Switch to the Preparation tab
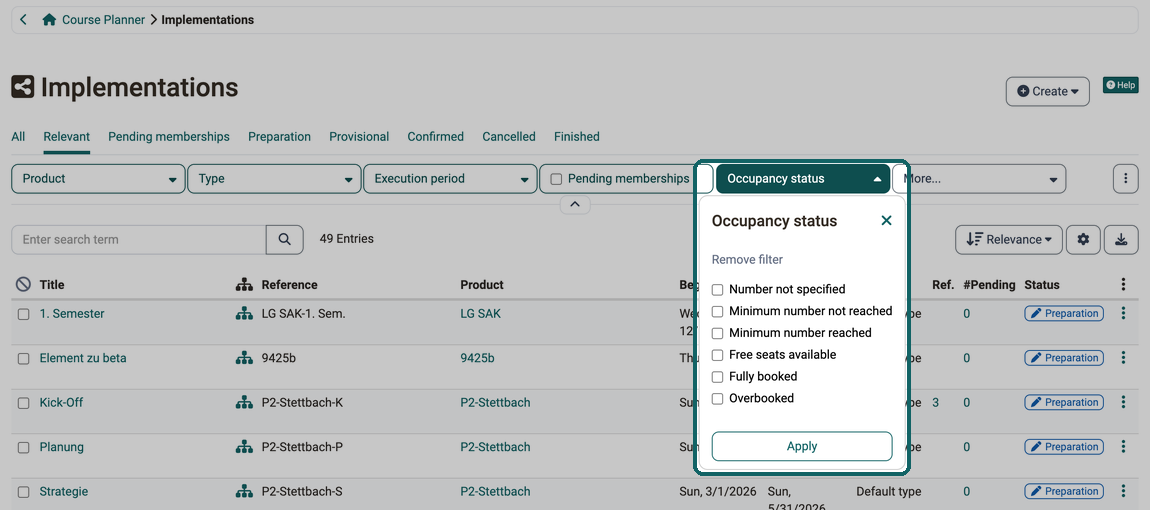The image size is (1150, 510). (x=279, y=136)
